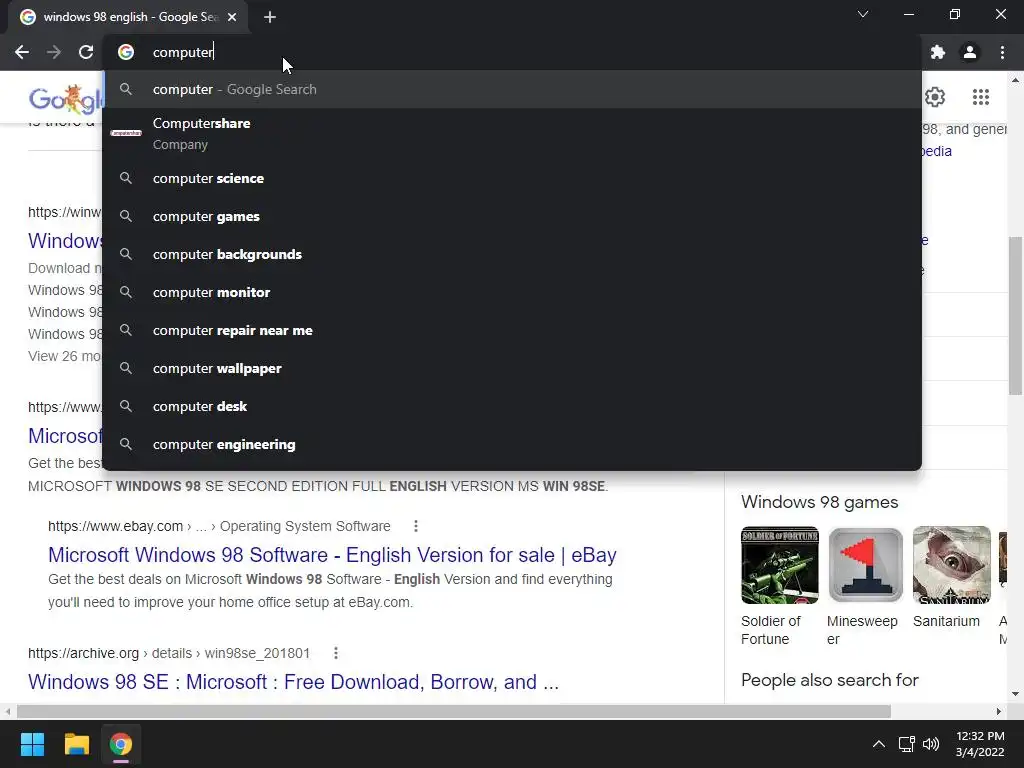
Task: Open the Google apps grid
Action: tap(980, 97)
